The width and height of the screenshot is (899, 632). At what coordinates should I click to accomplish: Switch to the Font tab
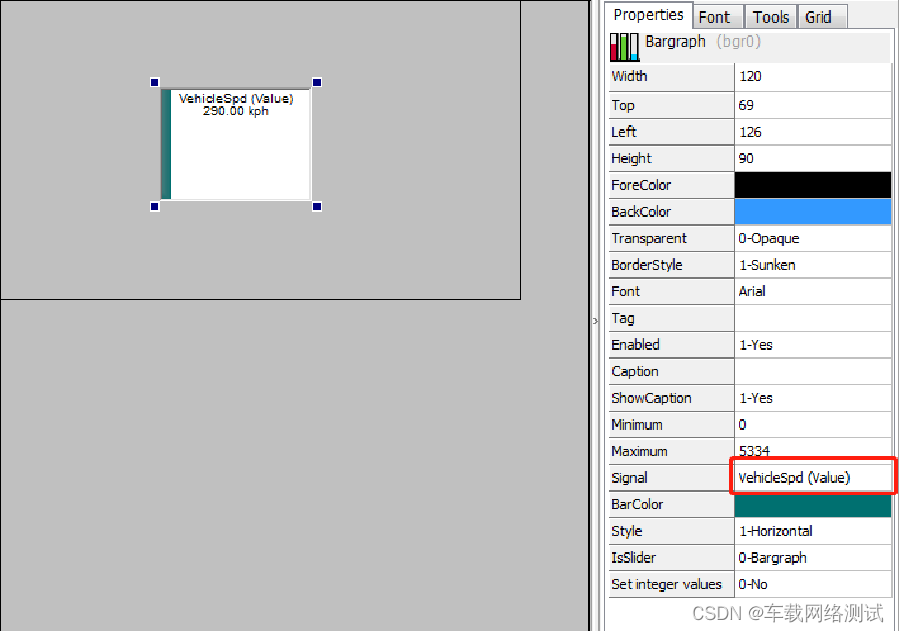(x=717, y=16)
